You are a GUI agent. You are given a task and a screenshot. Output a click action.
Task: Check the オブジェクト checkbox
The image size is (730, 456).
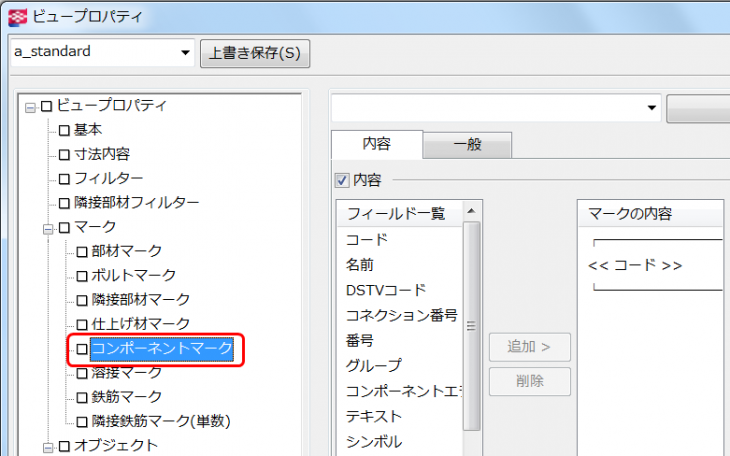click(x=64, y=447)
